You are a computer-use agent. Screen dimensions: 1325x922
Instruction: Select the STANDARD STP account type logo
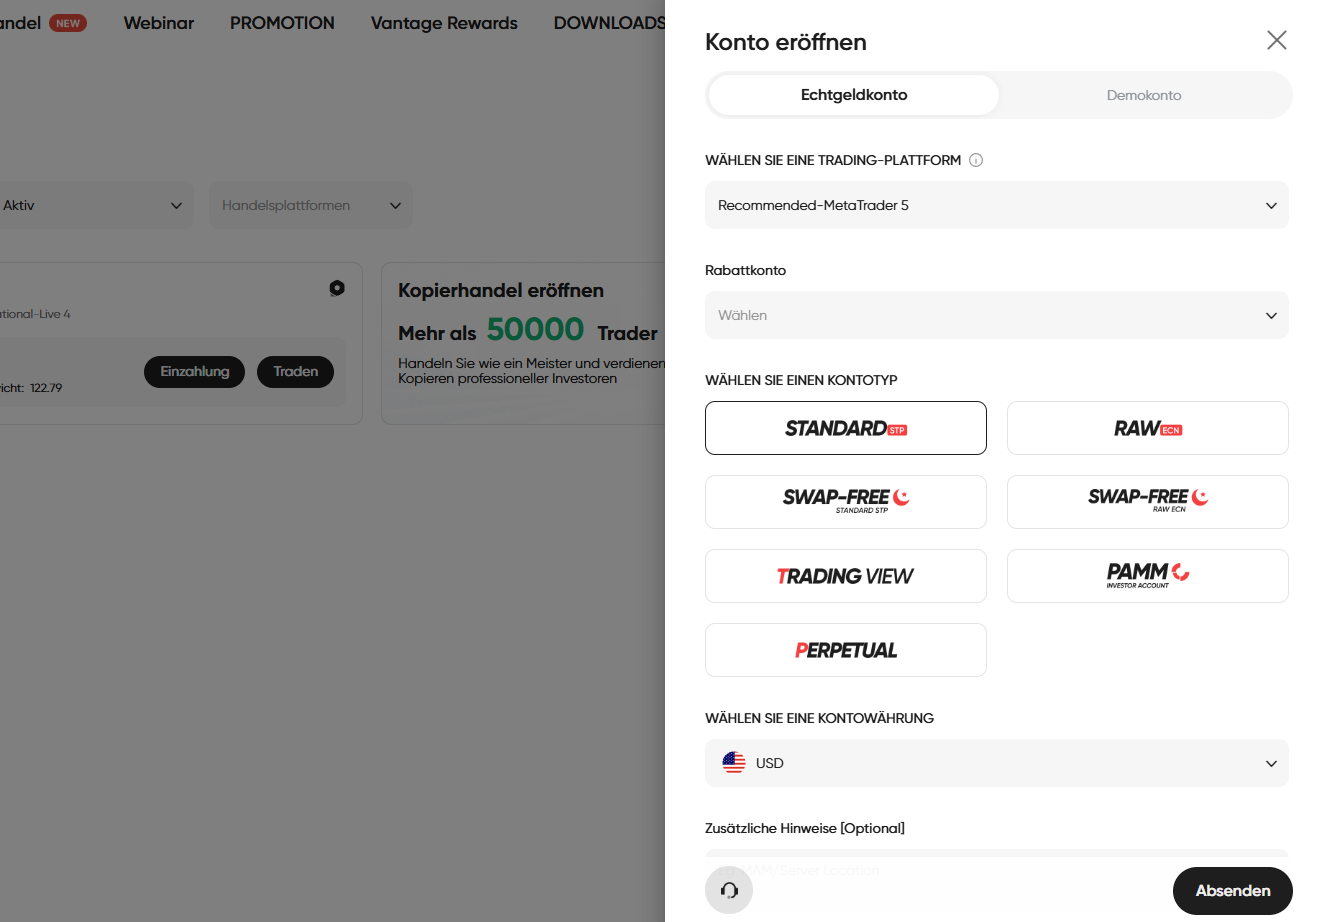point(845,427)
